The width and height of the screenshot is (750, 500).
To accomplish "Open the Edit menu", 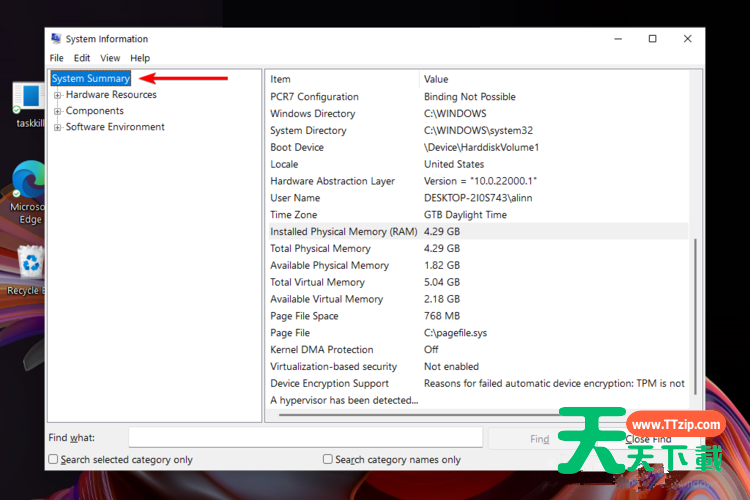I will point(82,58).
